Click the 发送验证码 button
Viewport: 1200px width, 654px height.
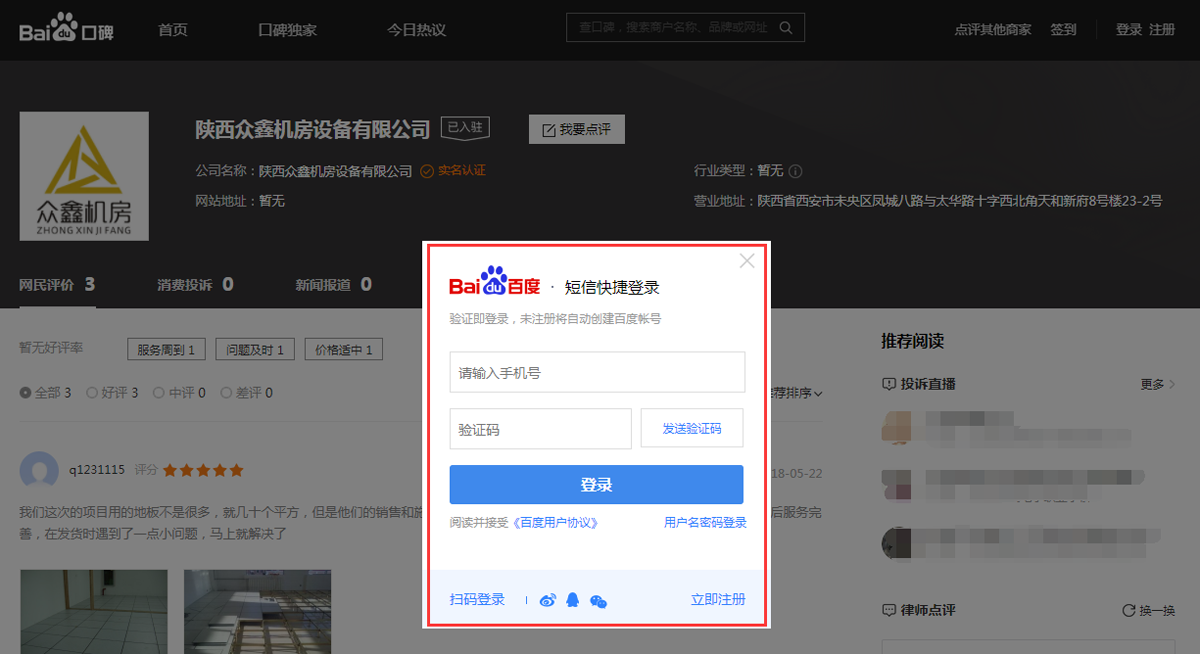[x=691, y=428]
